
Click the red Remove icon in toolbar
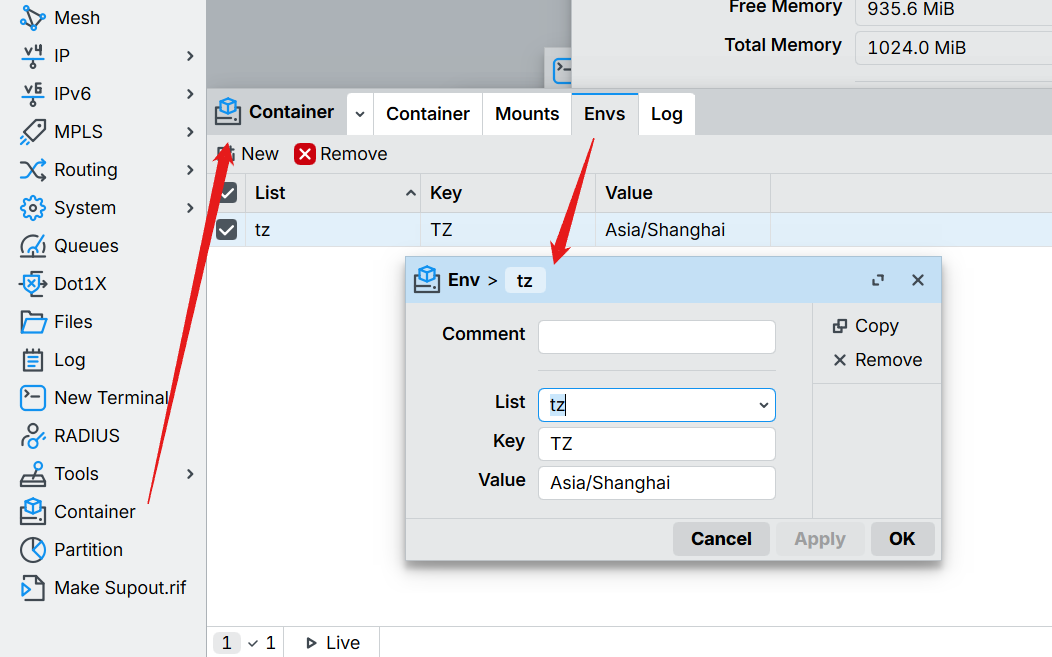pos(305,154)
